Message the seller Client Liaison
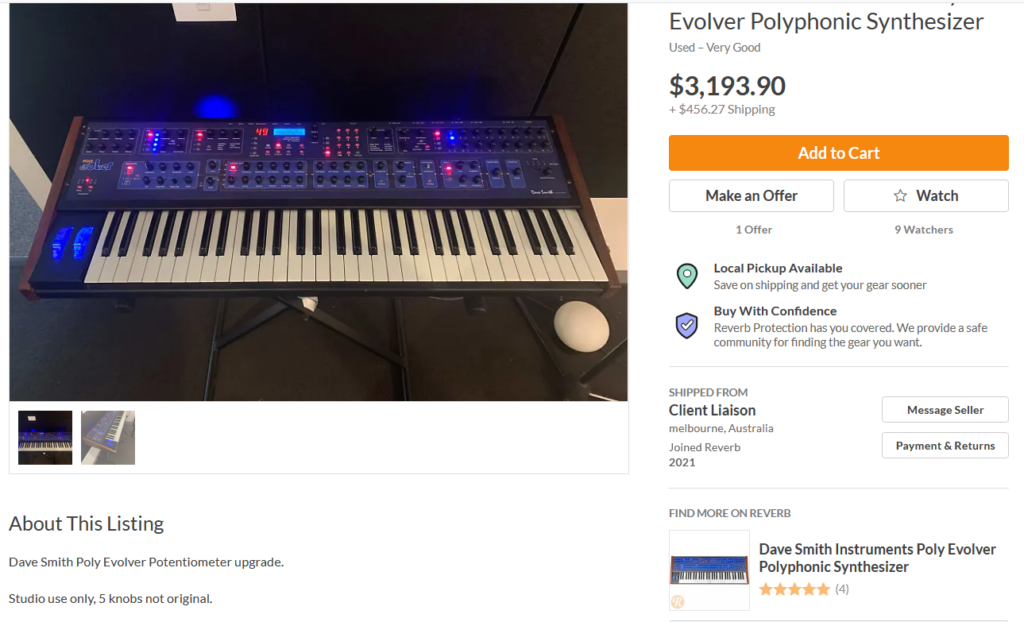Viewport: 1024px width, 622px height. point(945,410)
